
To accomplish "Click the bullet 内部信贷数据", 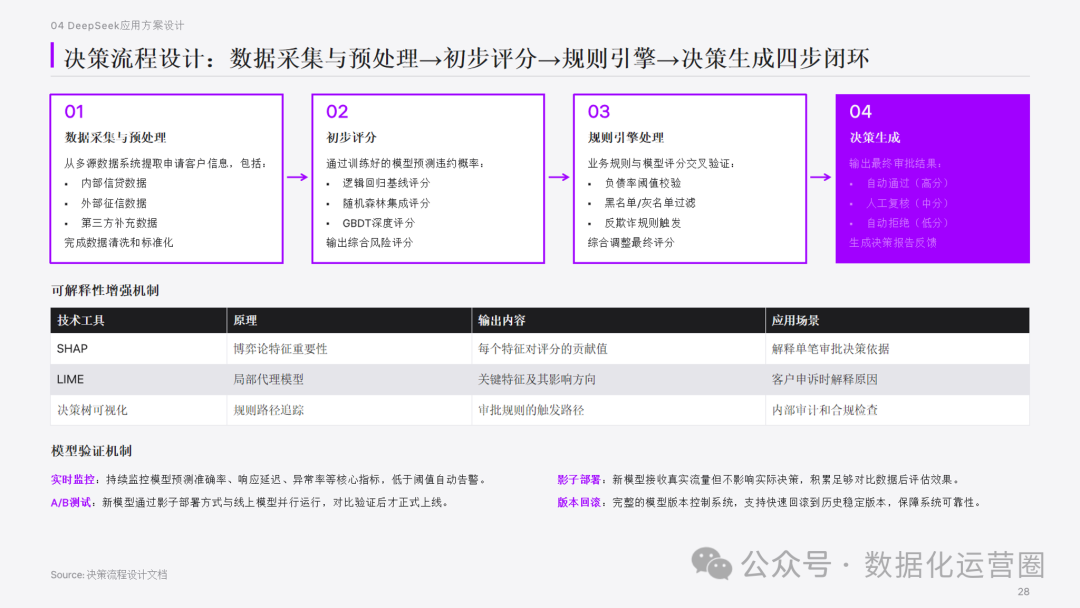I will [114, 183].
